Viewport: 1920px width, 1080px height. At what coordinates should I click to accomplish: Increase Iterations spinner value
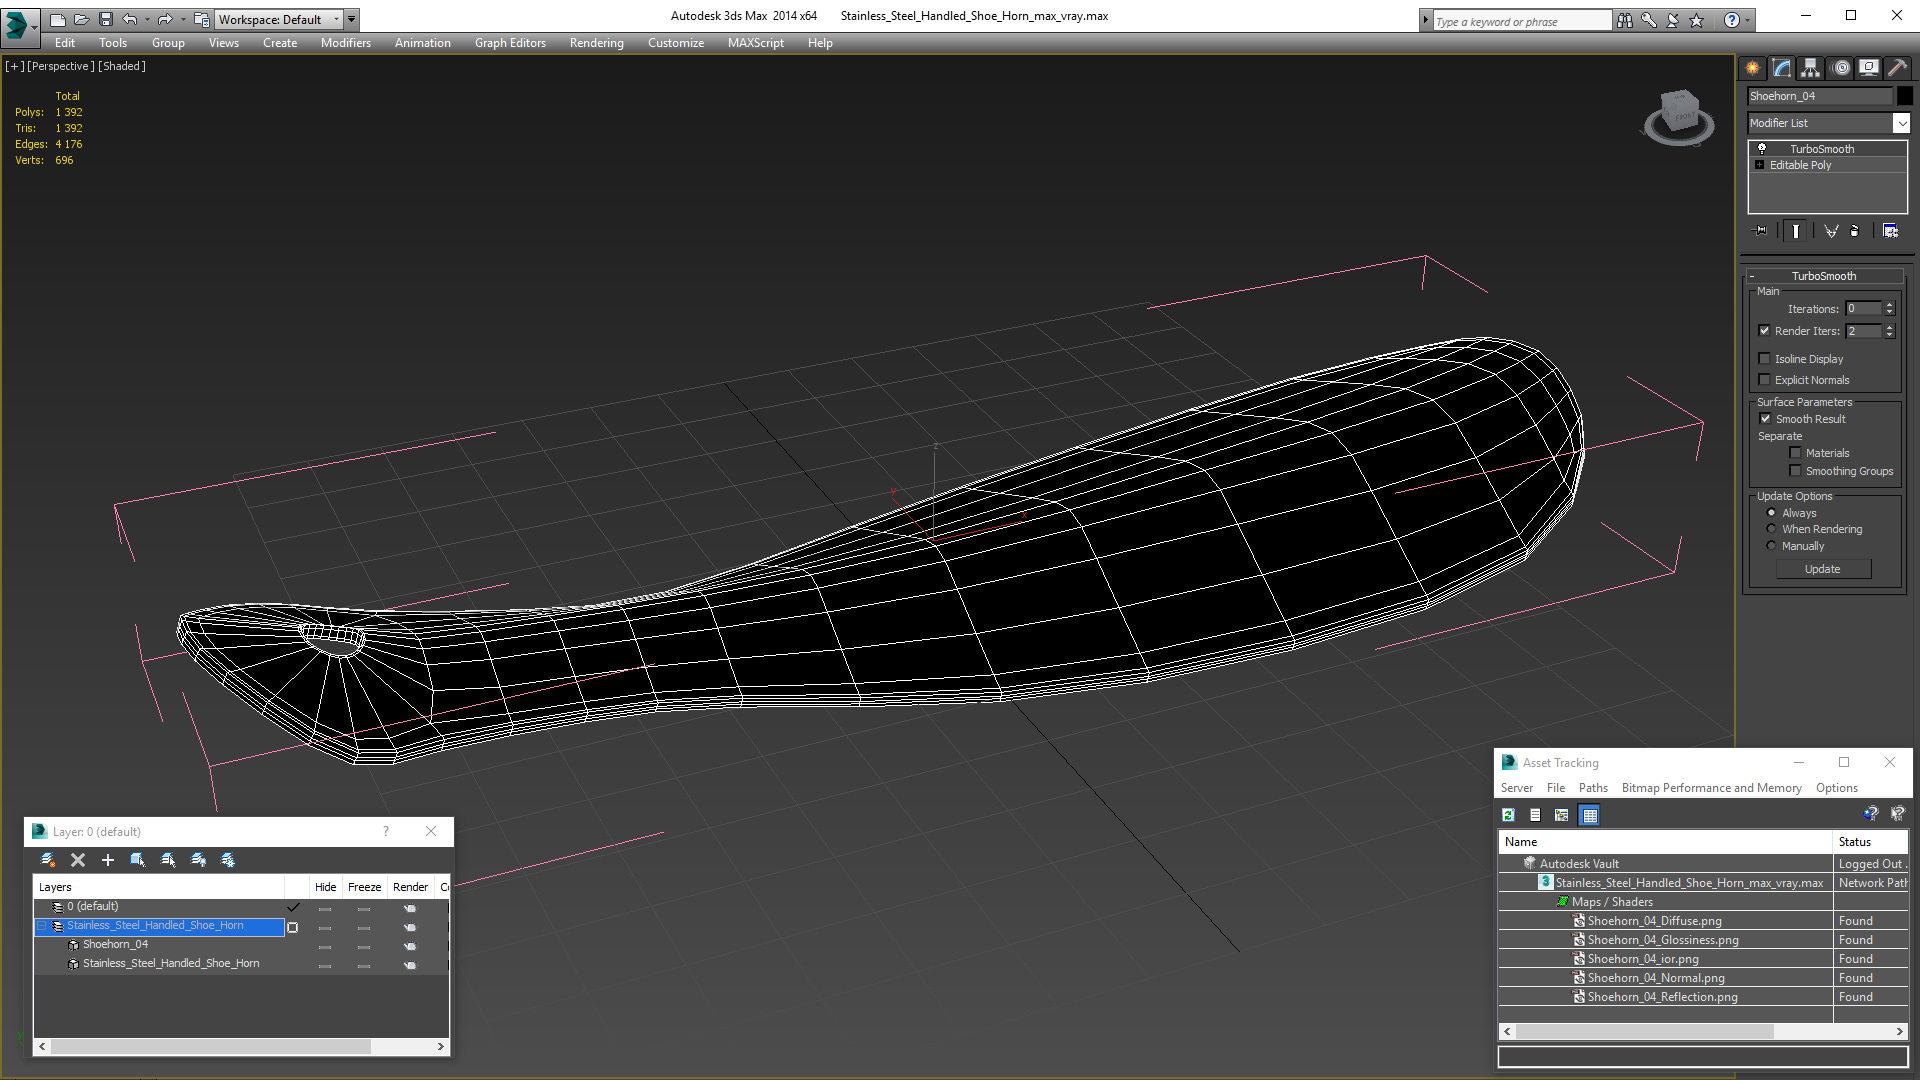[1890, 305]
